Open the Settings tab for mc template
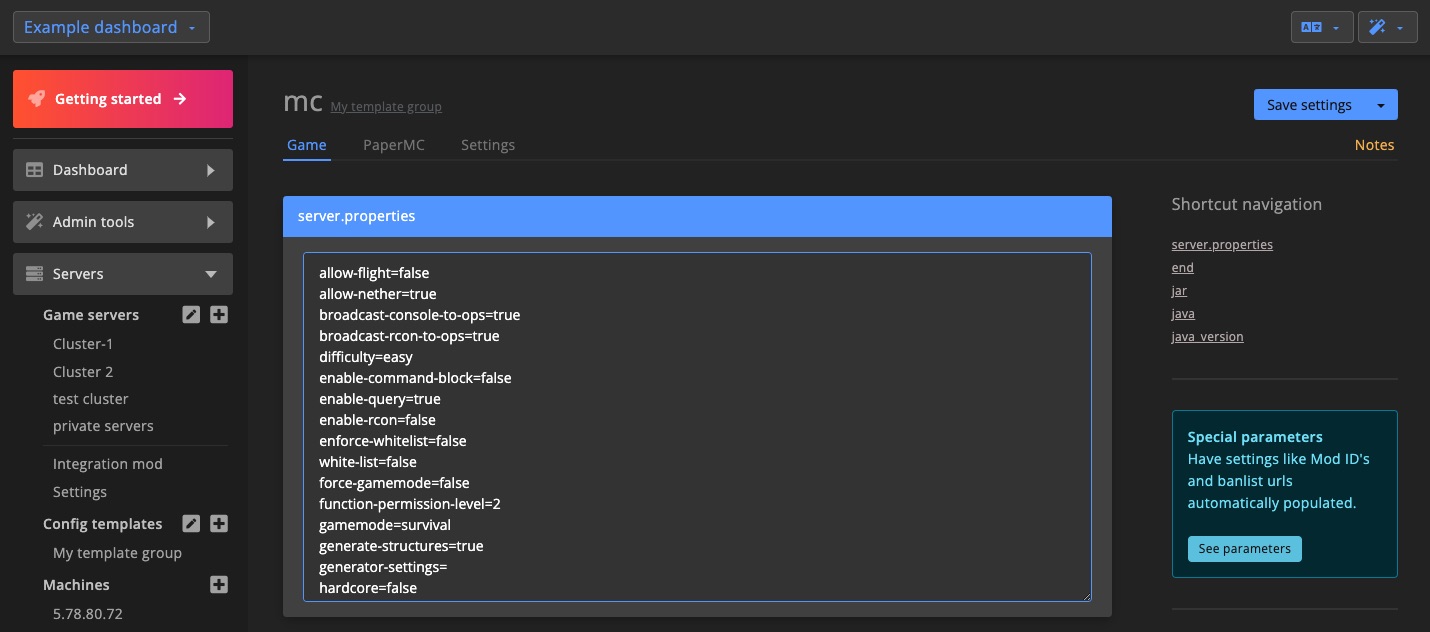1430x632 pixels. (488, 145)
